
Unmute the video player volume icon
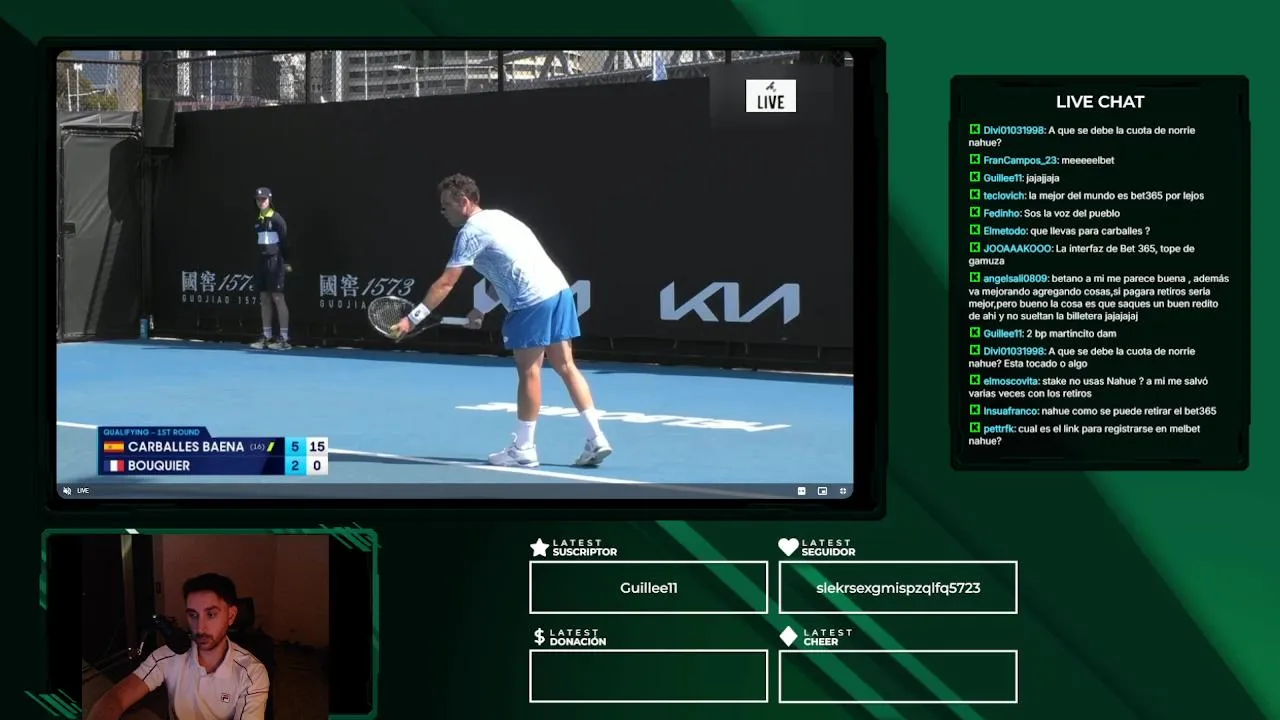[67, 491]
